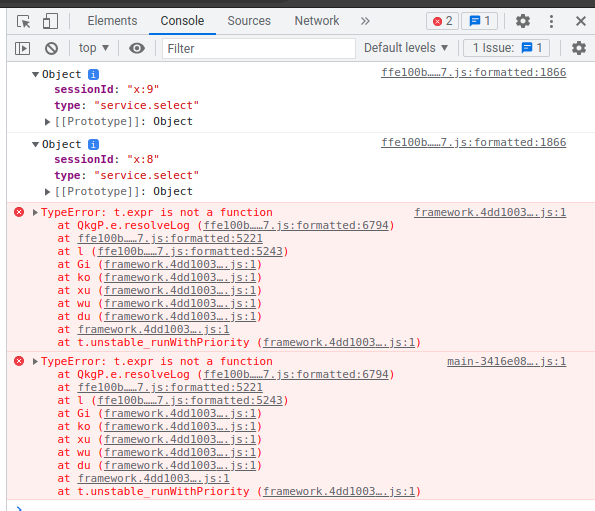Show more DevTools tabs chevron
595x511 pixels.
pyautogui.click(x=365, y=21)
